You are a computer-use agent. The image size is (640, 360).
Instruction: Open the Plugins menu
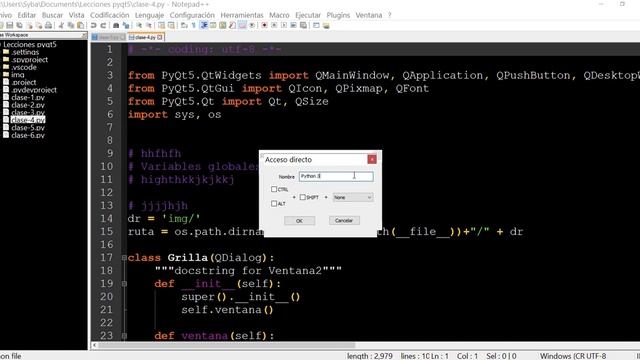click(x=338, y=15)
